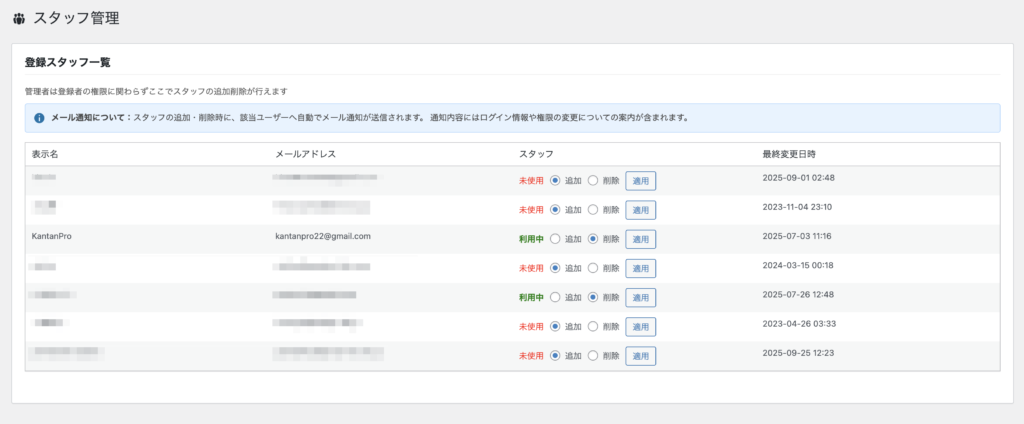The image size is (1024, 424).
Task: Click 適用 in the 2025-07-26 12:48 row
Action: coord(640,298)
